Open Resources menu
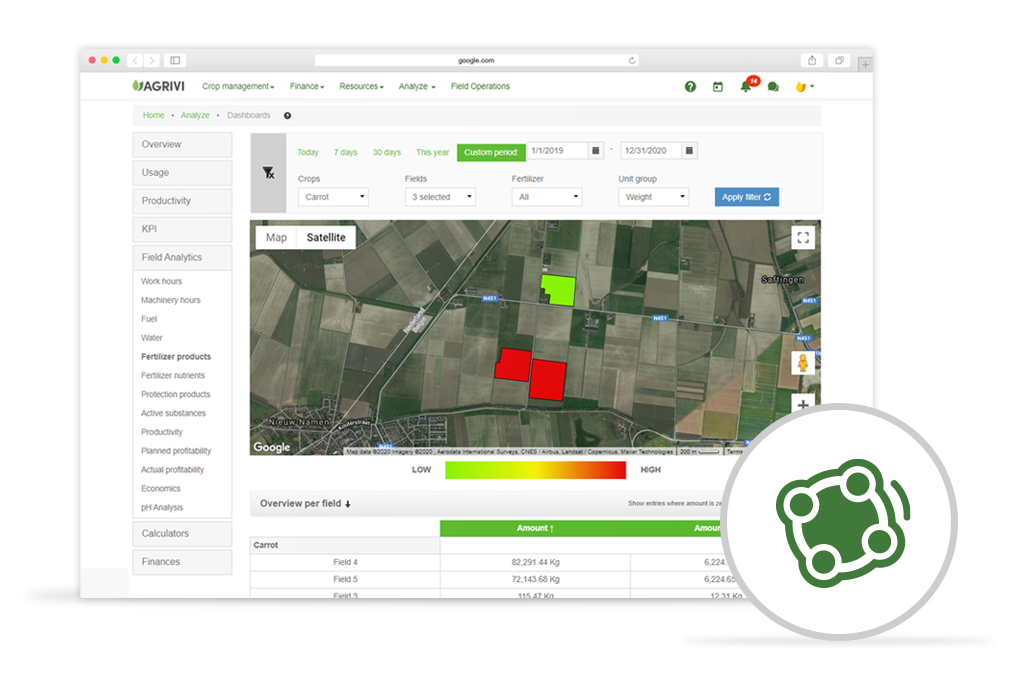This screenshot has width=1032, height=700. tap(361, 86)
